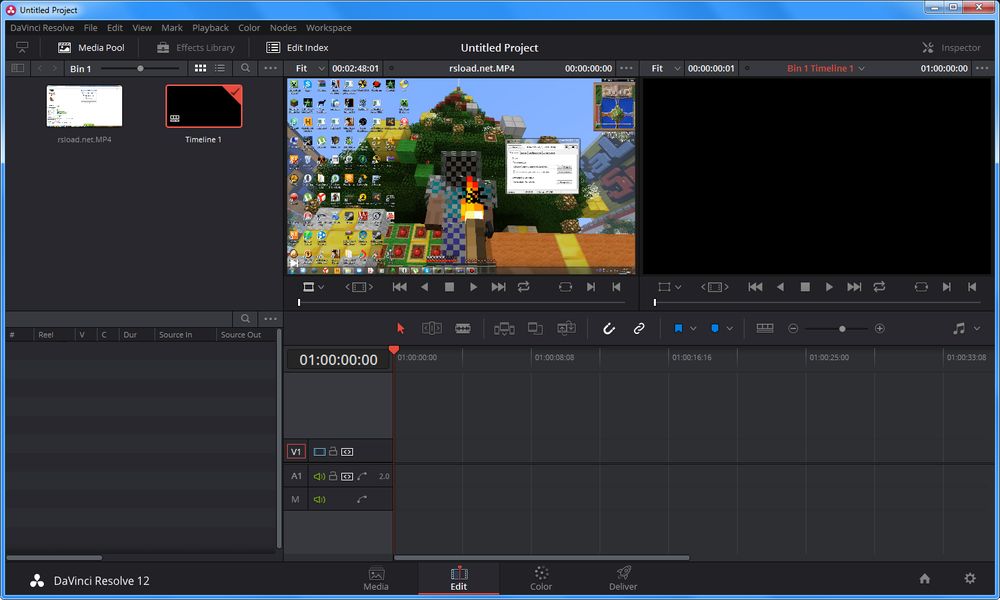
Task: Play the clip in the source viewer
Action: (x=473, y=287)
